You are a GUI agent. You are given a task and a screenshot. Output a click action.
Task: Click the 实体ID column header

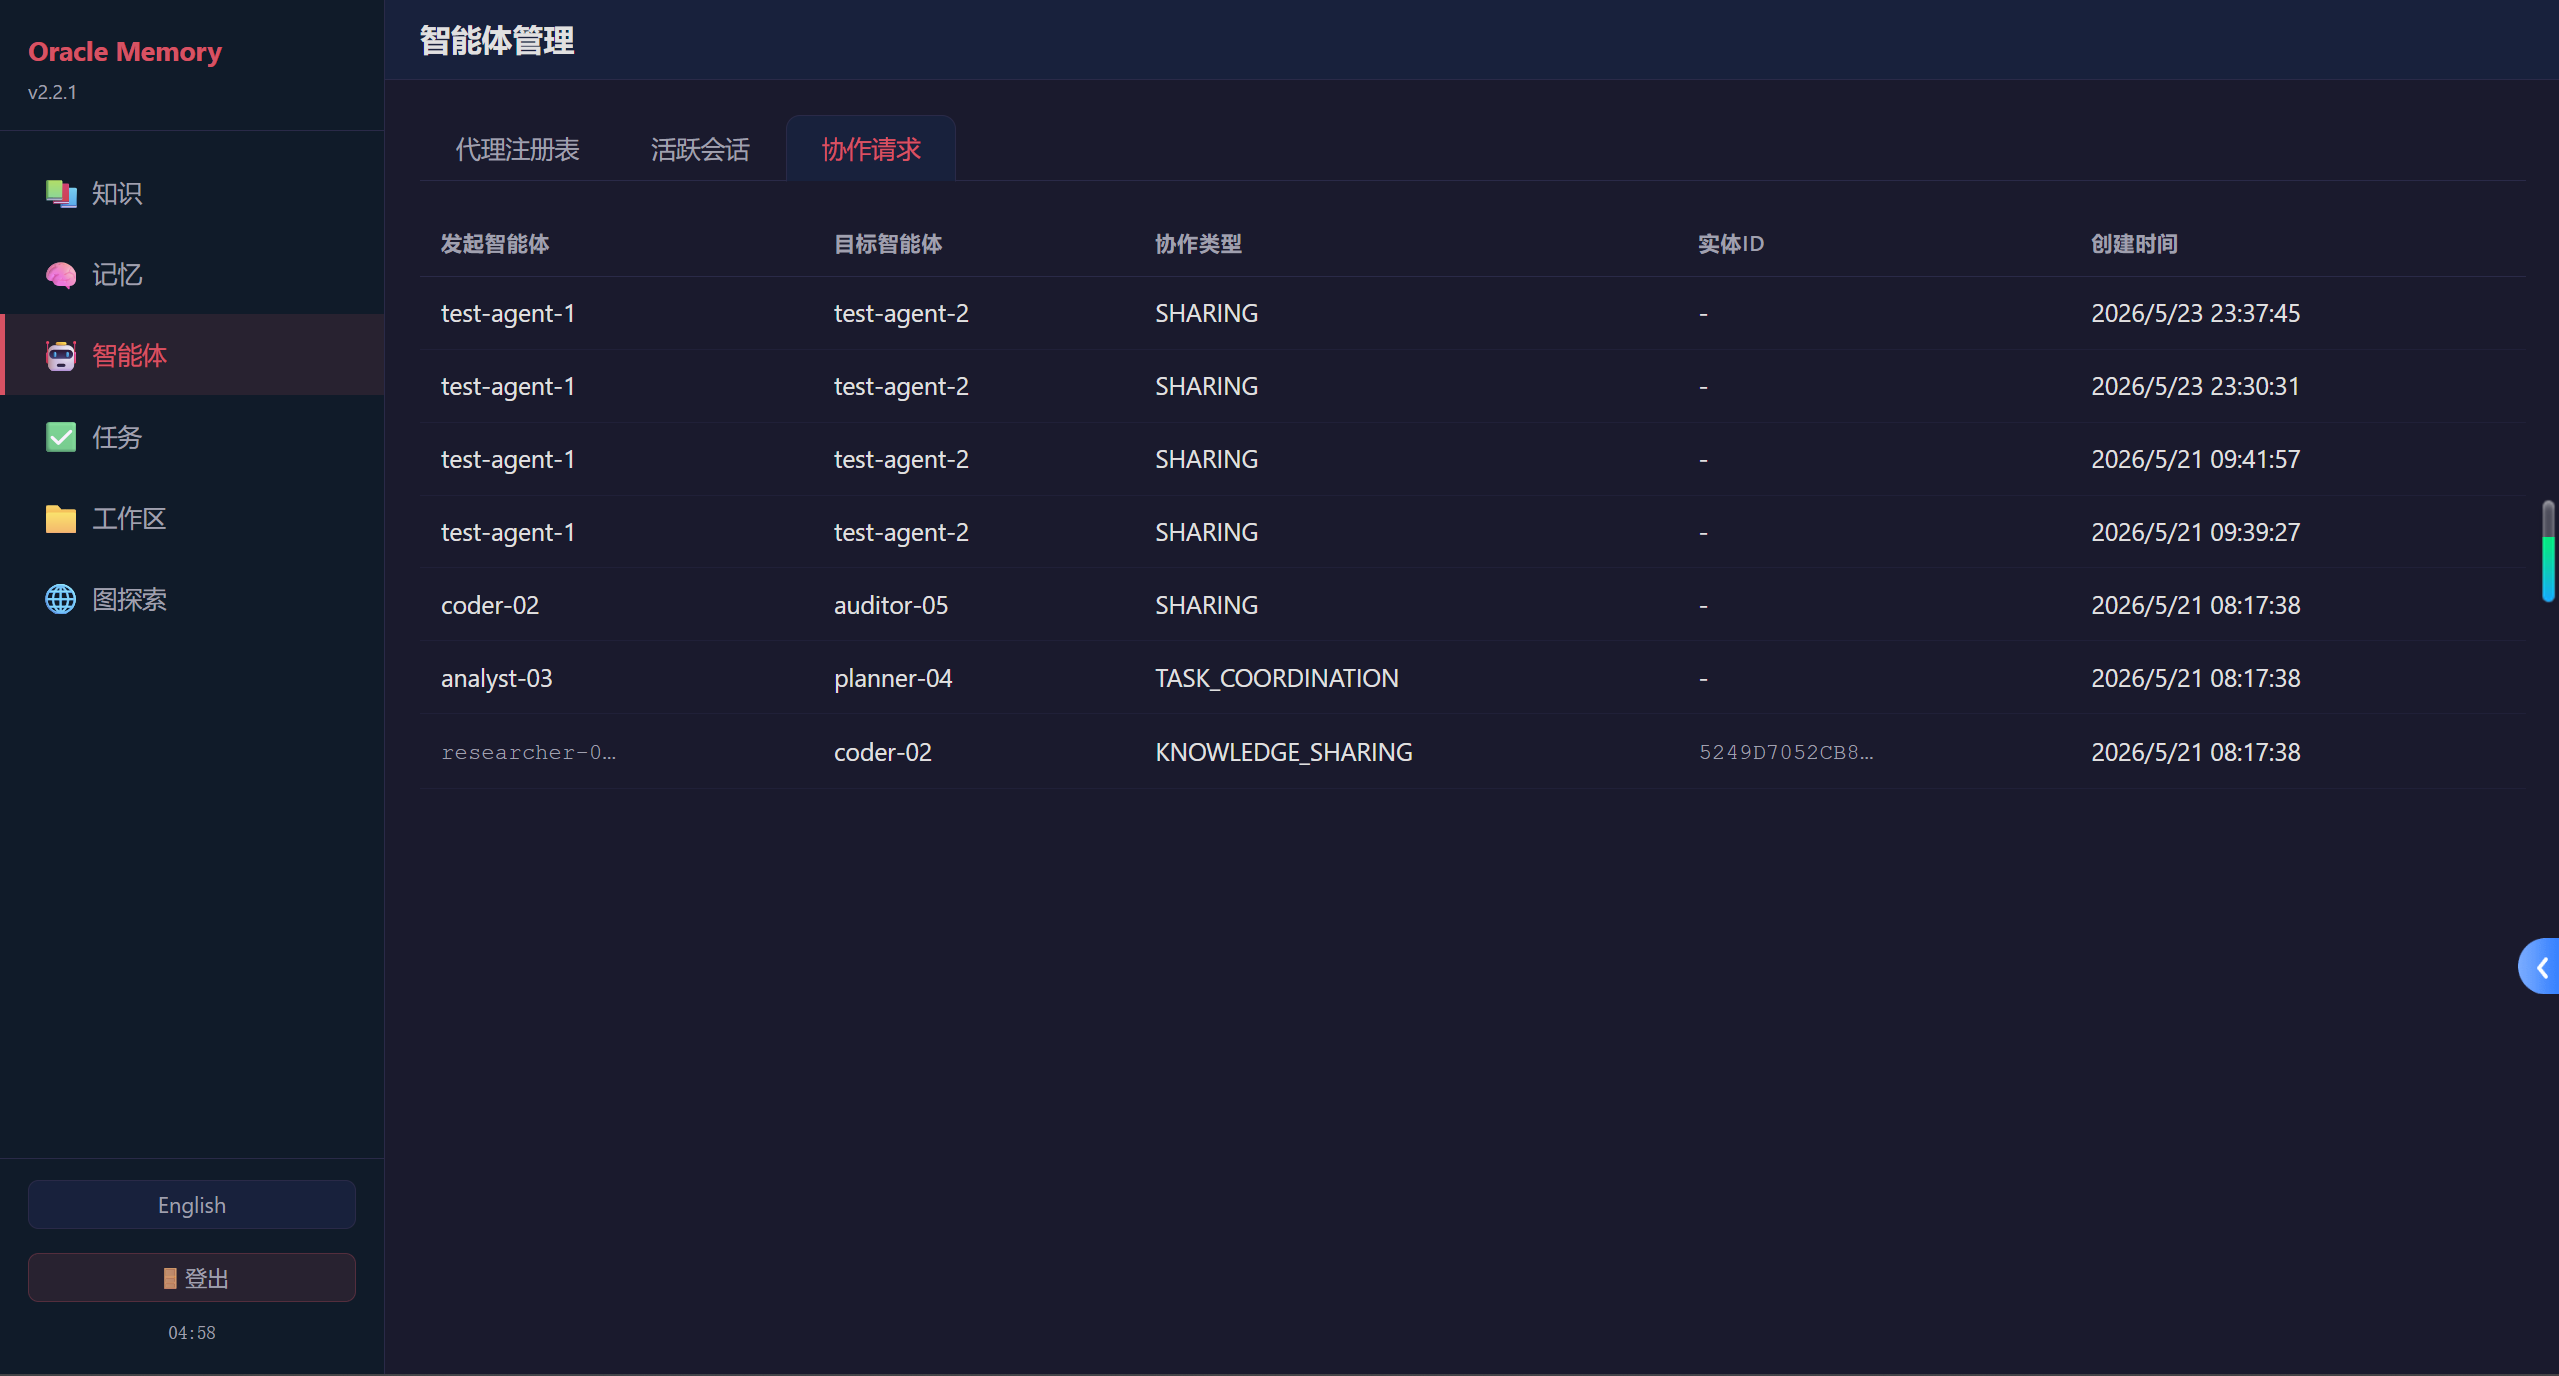pos(1731,244)
